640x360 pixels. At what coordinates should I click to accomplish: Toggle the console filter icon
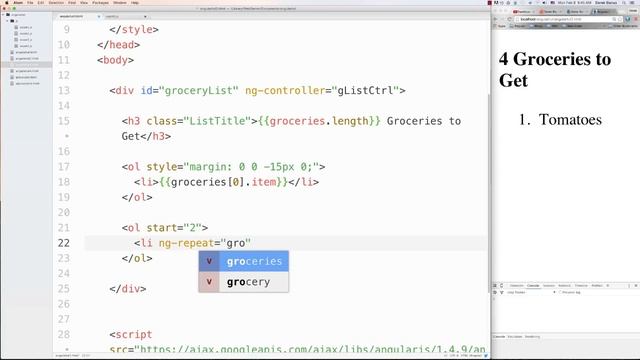(502, 292)
